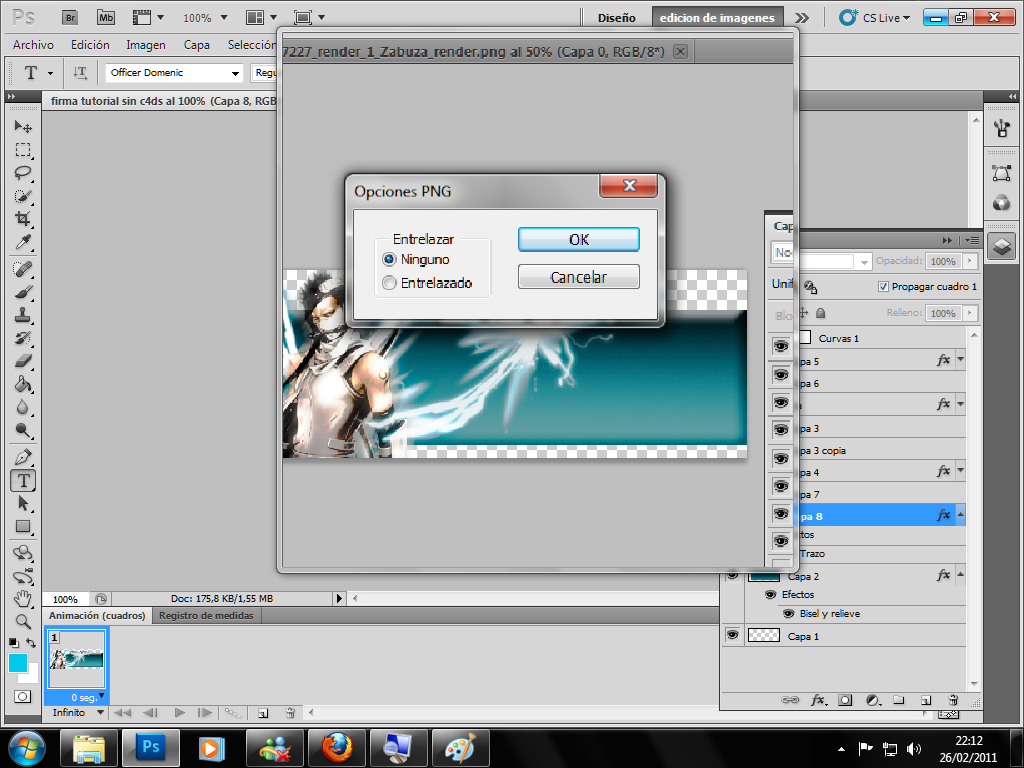Select the edicion de imagenes workspace

717,18
